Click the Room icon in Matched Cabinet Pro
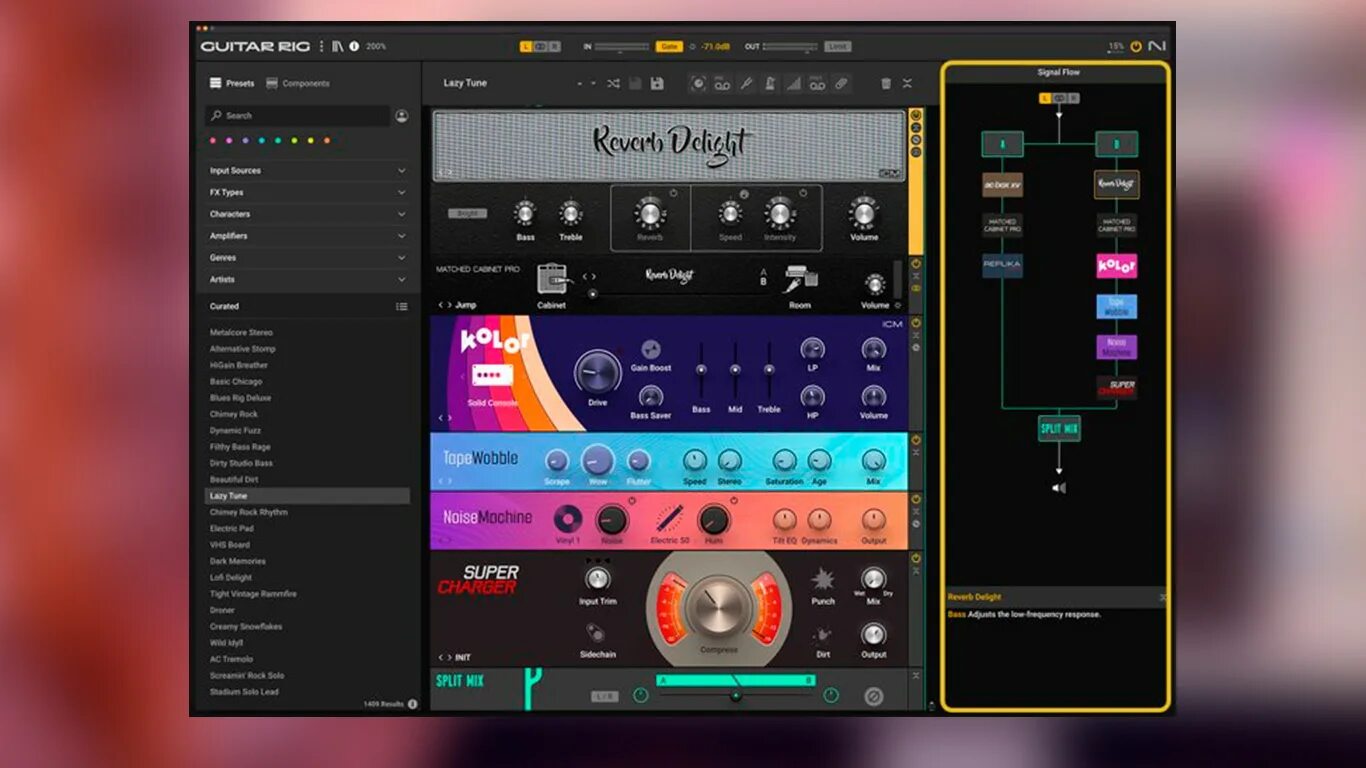 (800, 279)
